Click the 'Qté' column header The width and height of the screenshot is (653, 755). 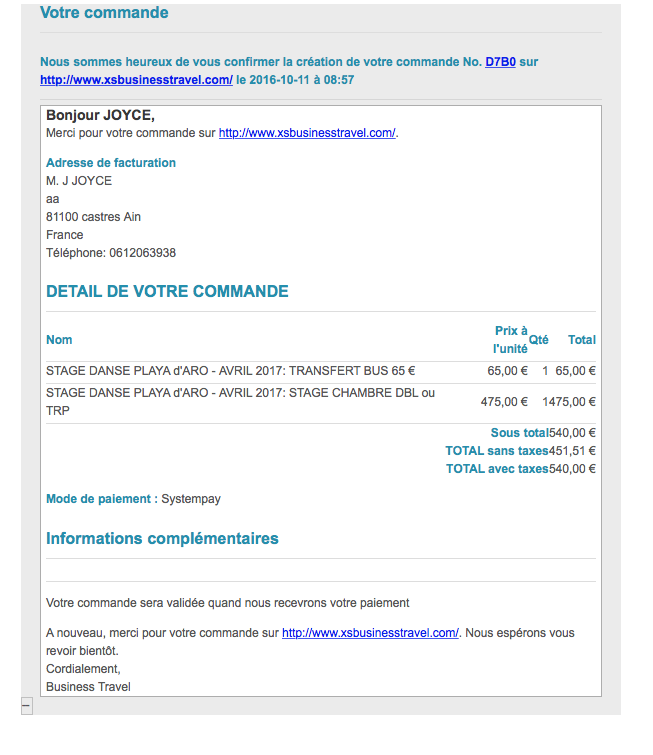[x=538, y=340]
